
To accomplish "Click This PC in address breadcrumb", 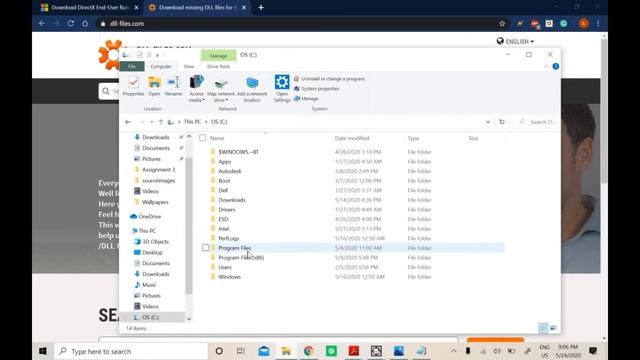I will pyautogui.click(x=192, y=122).
